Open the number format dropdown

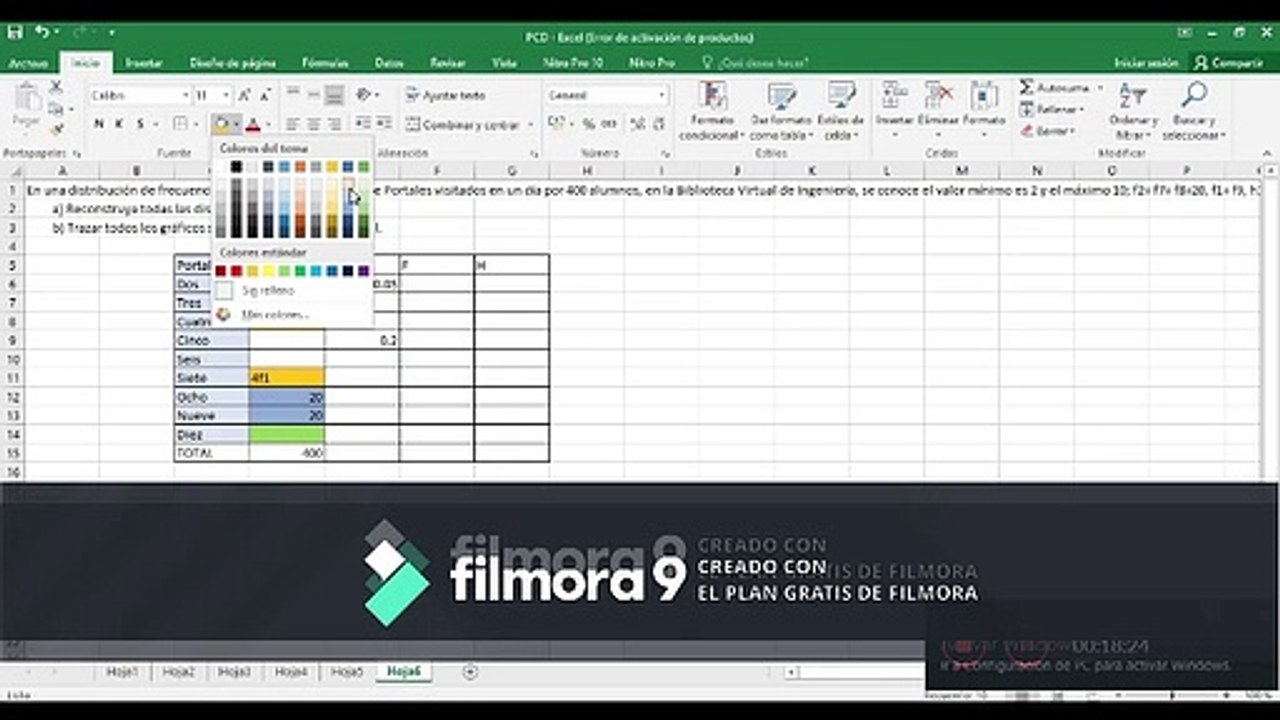(x=661, y=95)
